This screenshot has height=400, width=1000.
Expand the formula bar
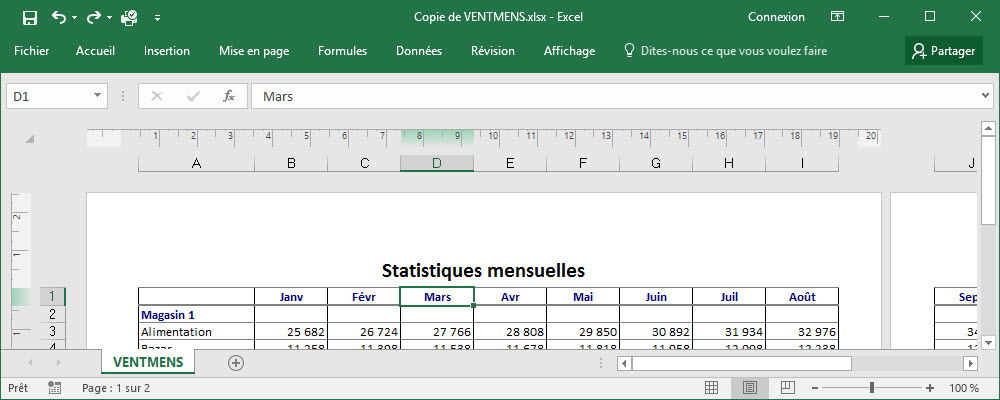coord(986,96)
